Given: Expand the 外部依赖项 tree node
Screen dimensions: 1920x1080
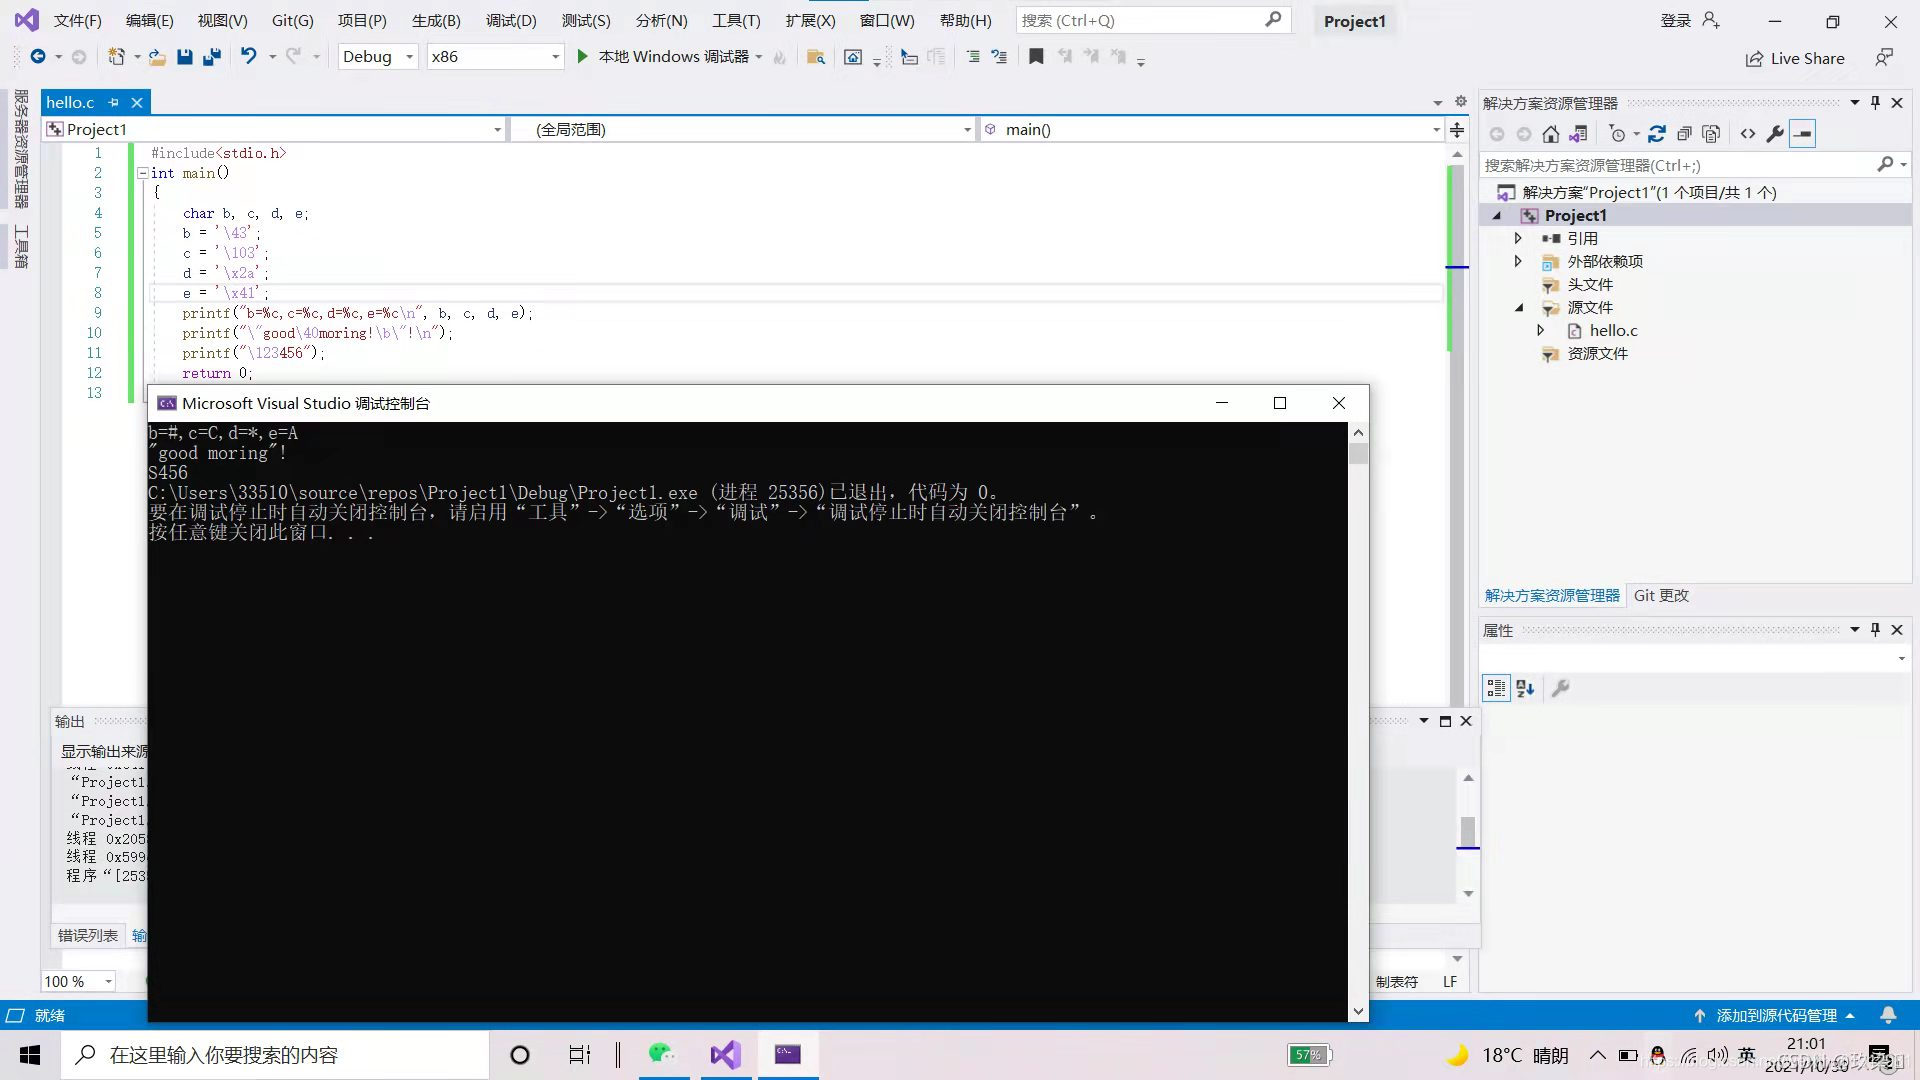Looking at the screenshot, I should (1518, 261).
